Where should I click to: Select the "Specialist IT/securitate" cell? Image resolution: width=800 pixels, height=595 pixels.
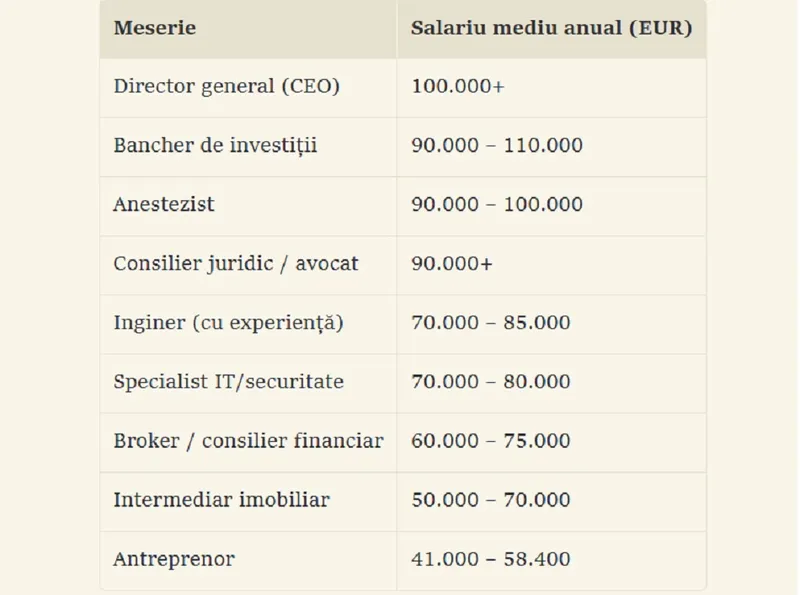pyautogui.click(x=229, y=382)
